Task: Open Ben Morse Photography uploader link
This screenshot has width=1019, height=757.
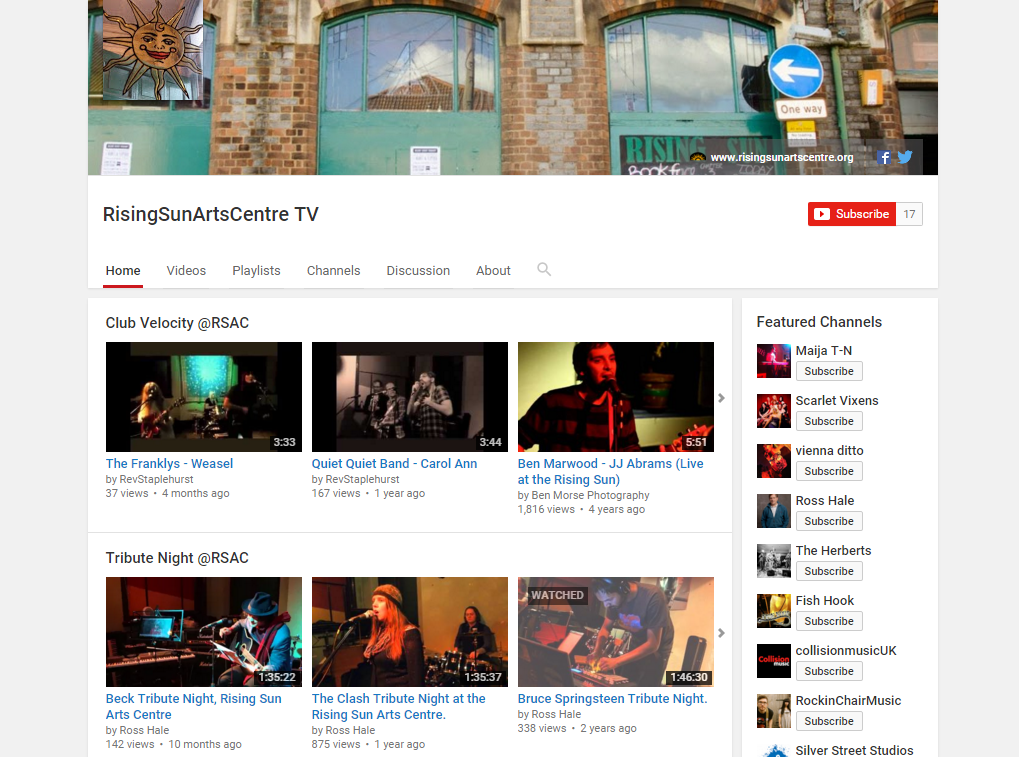Action: pos(590,495)
